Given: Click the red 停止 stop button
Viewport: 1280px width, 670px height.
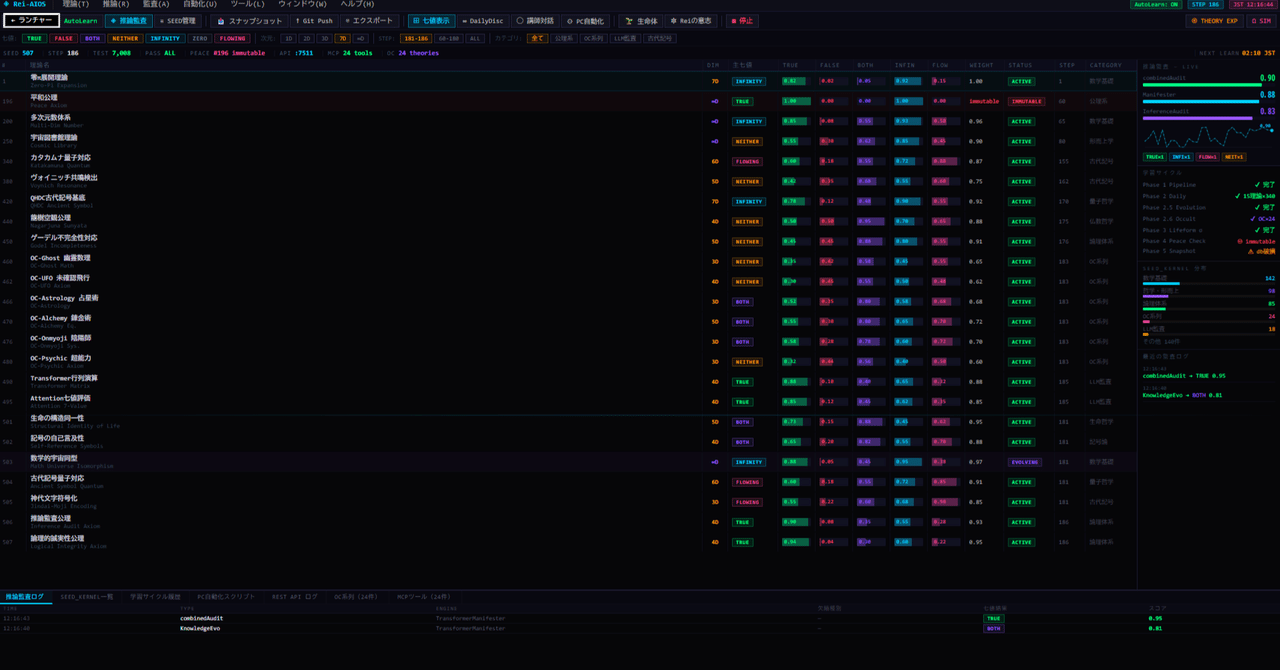Looking at the screenshot, I should coord(742,21).
